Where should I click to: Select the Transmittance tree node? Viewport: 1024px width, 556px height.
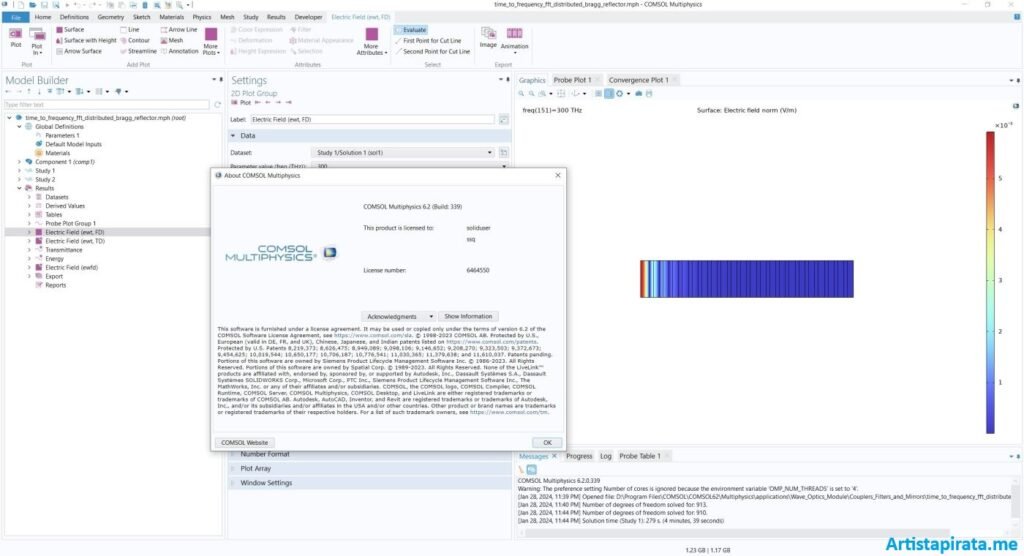63,250
